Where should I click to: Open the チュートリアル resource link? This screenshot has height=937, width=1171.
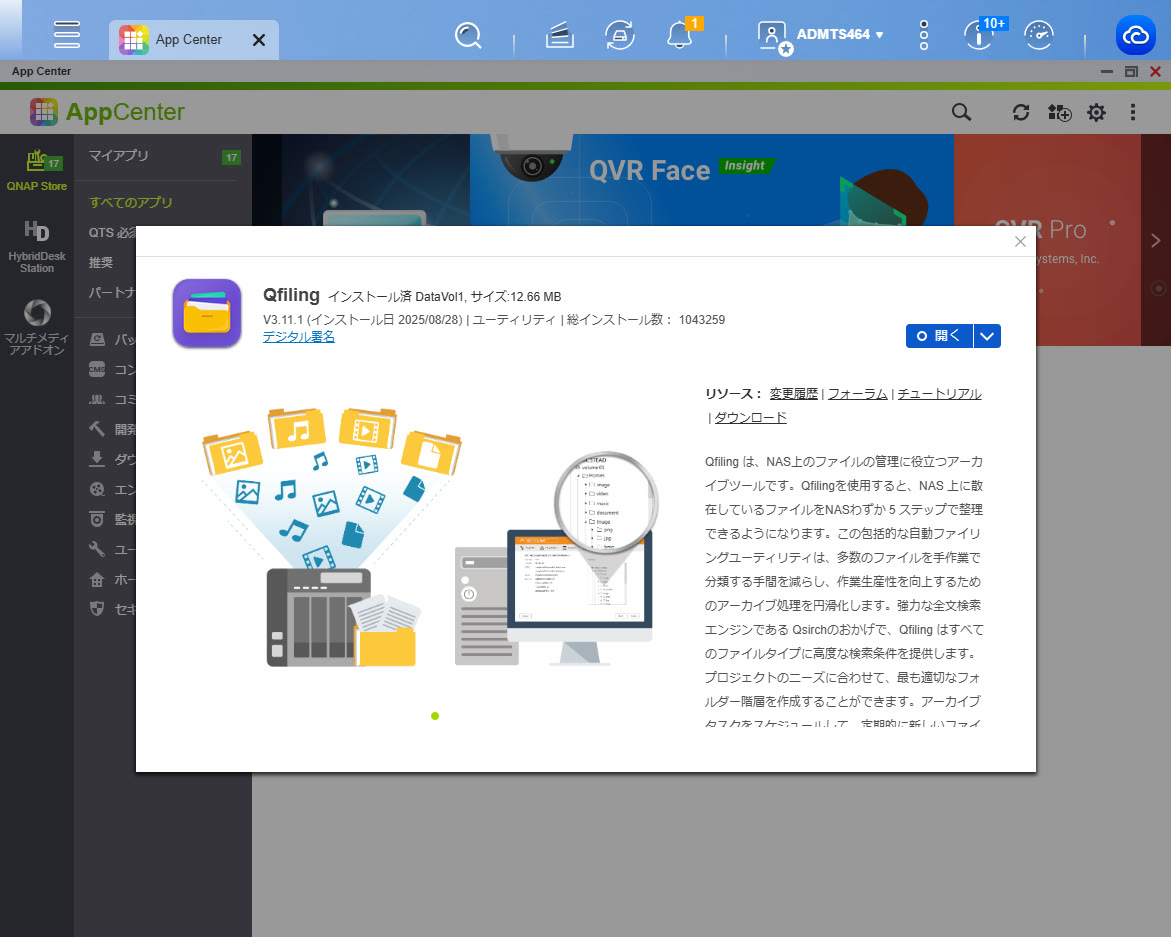pos(939,394)
